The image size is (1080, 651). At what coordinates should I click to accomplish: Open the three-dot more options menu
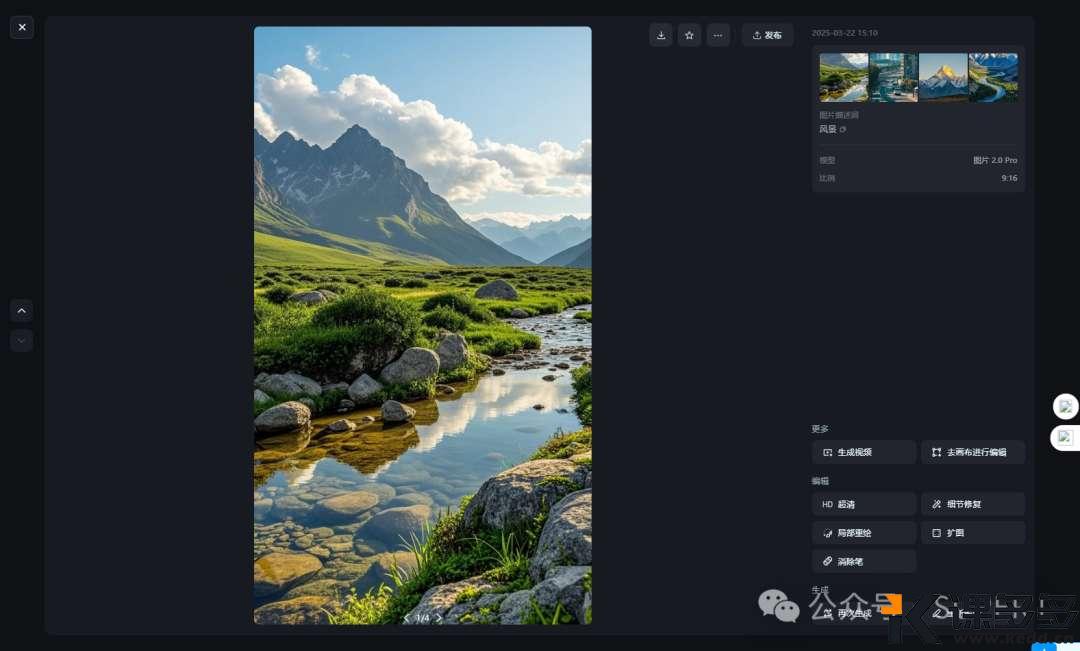coord(718,35)
